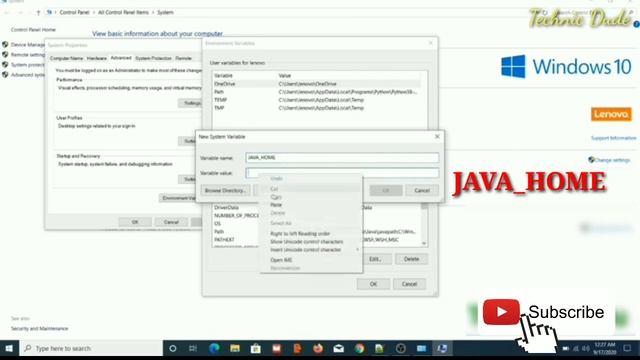Open the Windows Start menu
Screen dimensions: 640x360
(9, 348)
